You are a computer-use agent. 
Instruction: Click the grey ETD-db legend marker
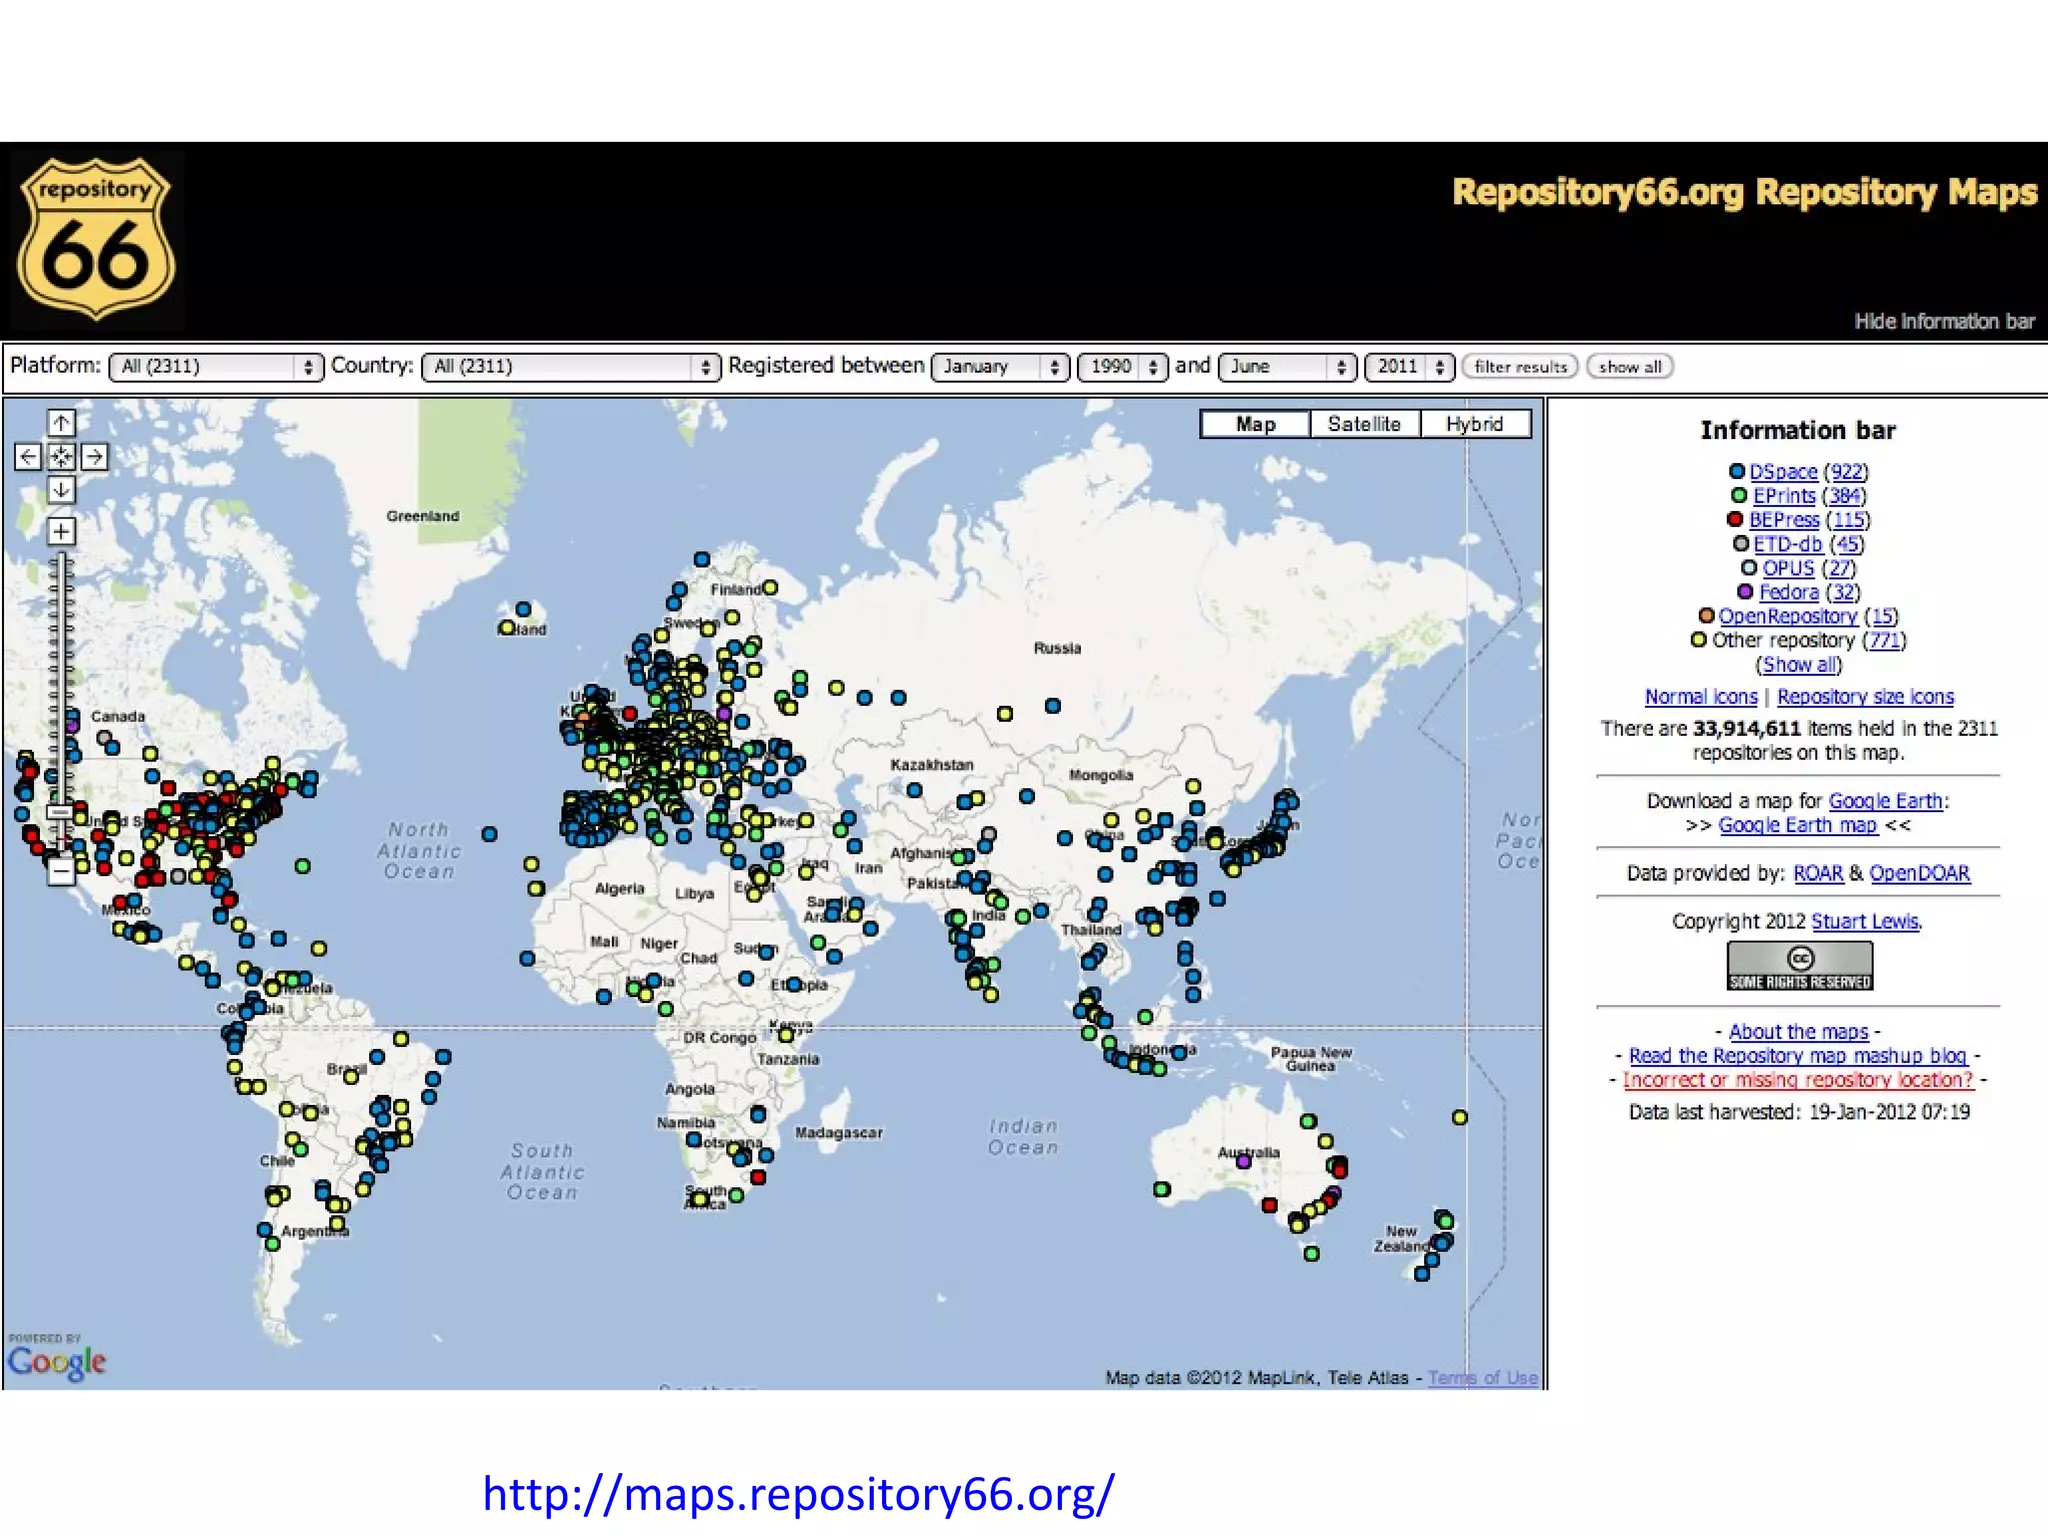(x=1741, y=543)
